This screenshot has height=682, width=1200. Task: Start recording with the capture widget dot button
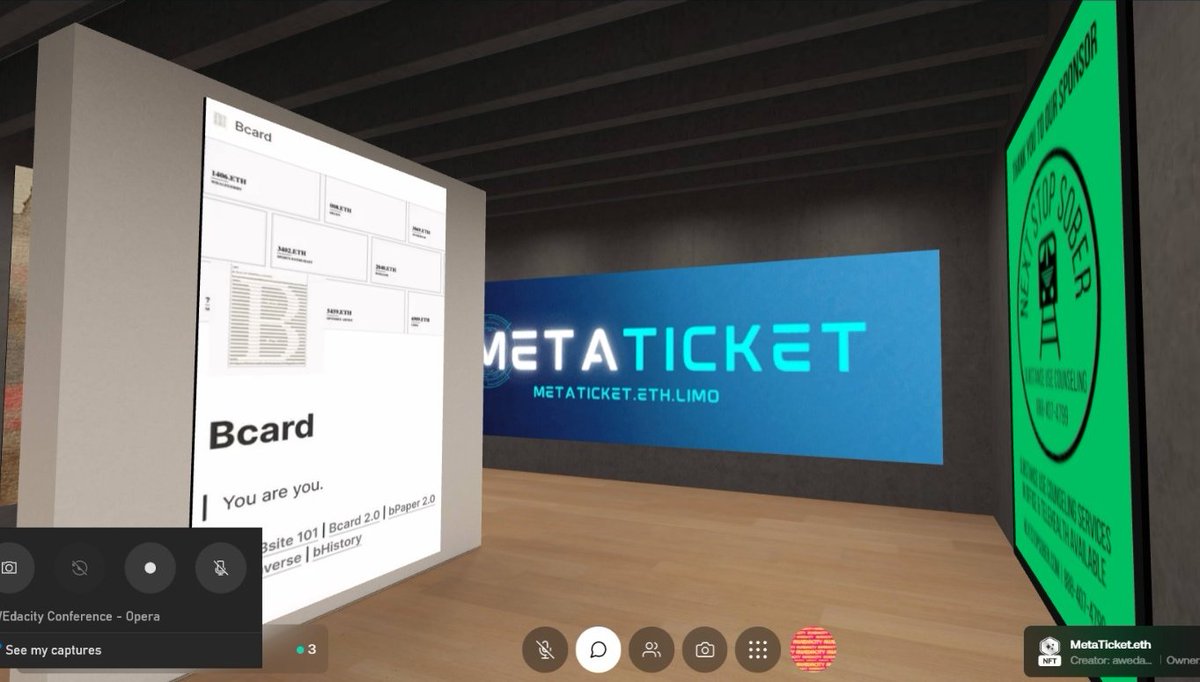click(x=150, y=567)
